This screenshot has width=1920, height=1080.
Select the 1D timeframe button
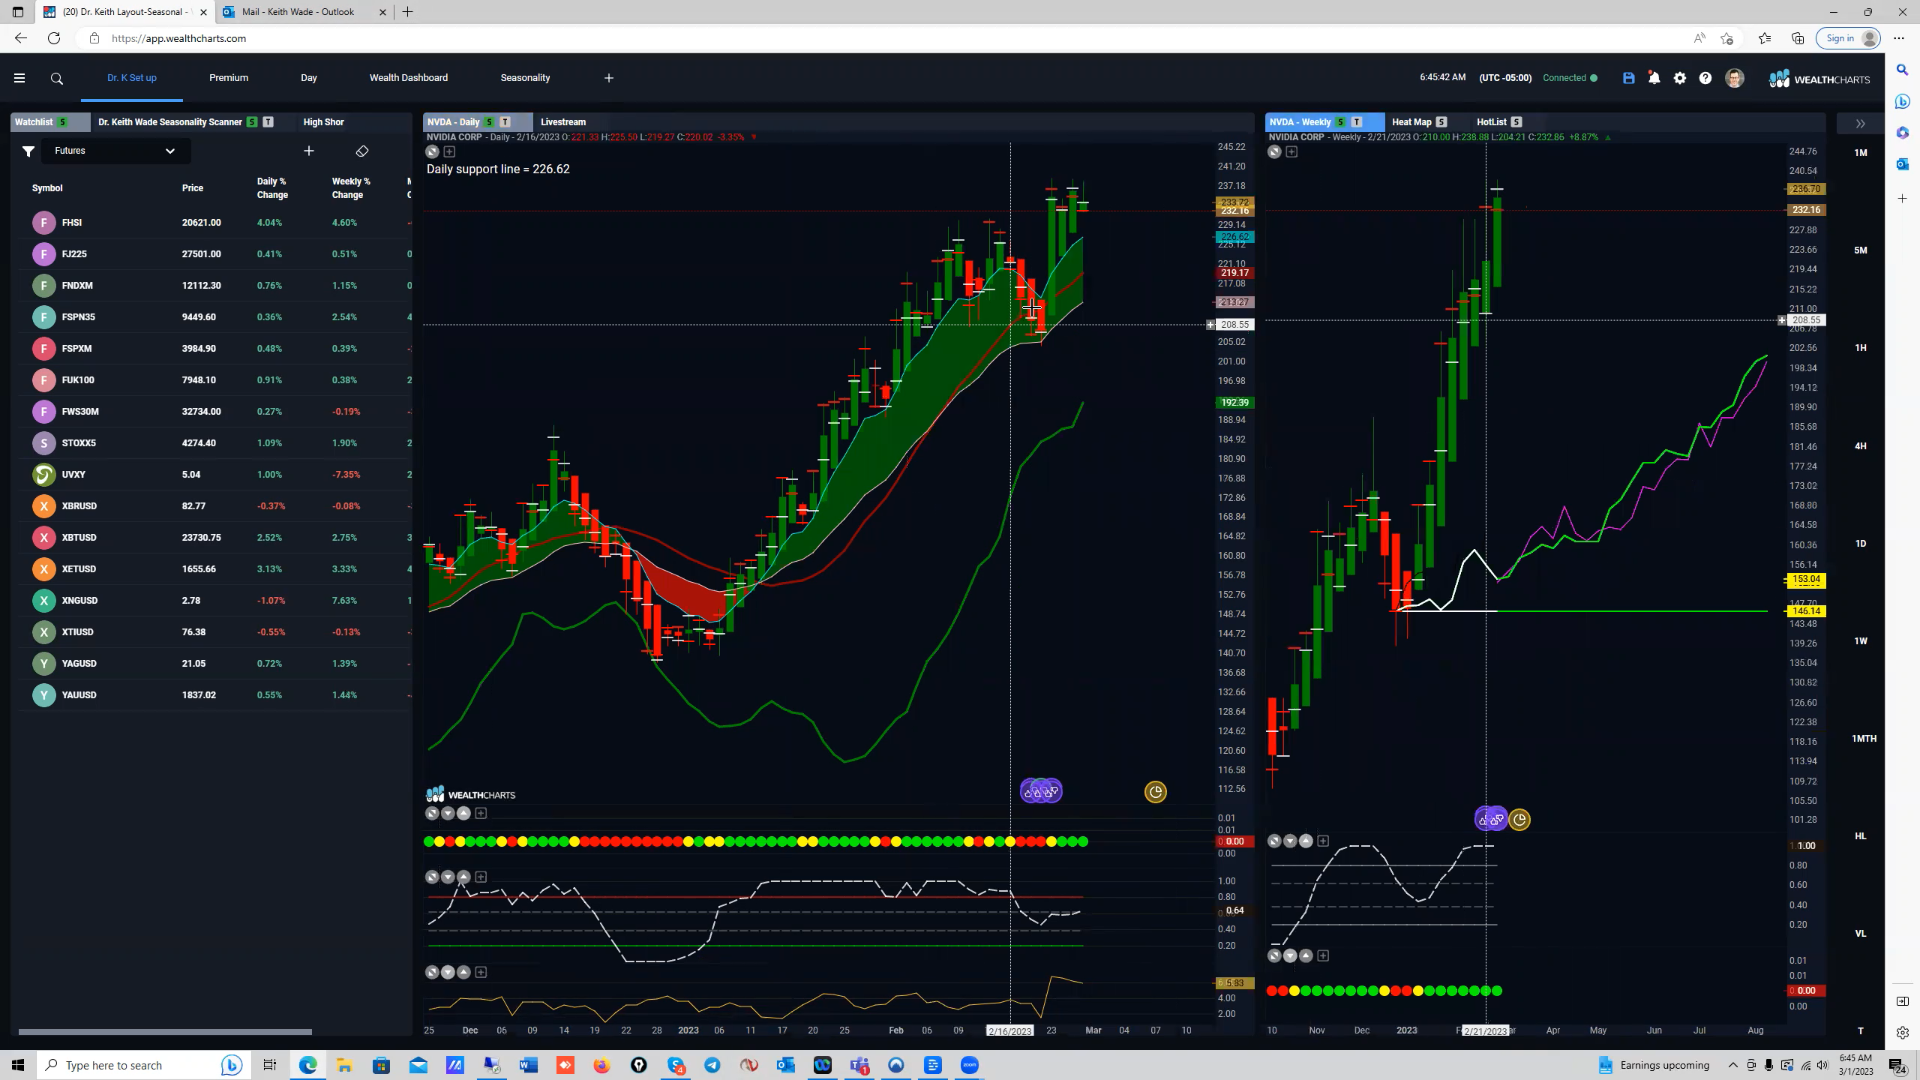[x=1861, y=544]
